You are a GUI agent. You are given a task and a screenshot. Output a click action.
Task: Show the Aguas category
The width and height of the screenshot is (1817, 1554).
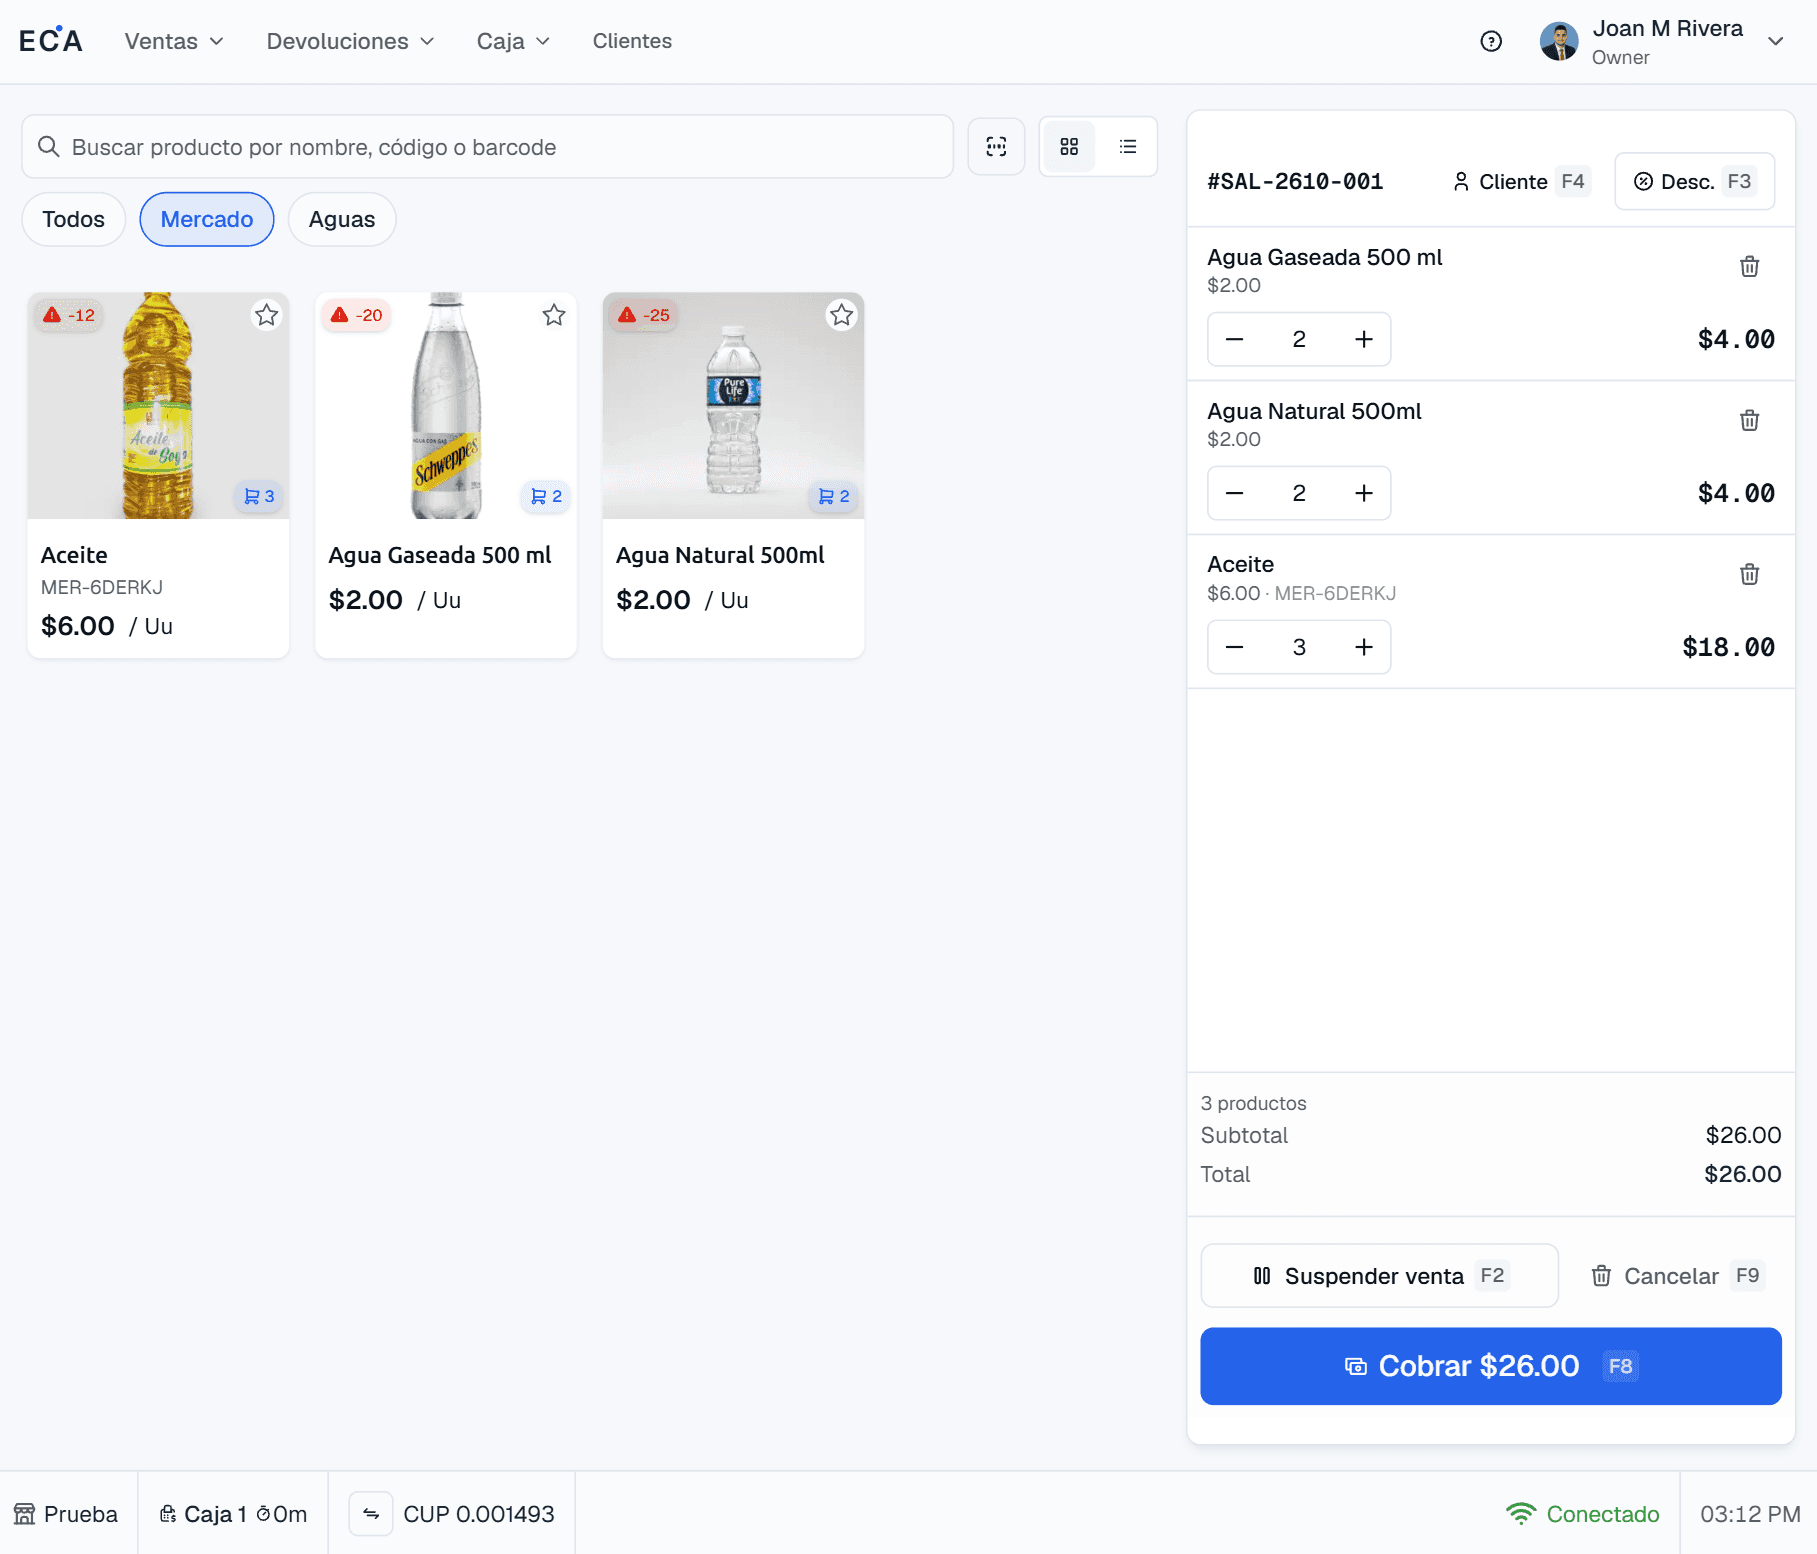[x=342, y=220]
